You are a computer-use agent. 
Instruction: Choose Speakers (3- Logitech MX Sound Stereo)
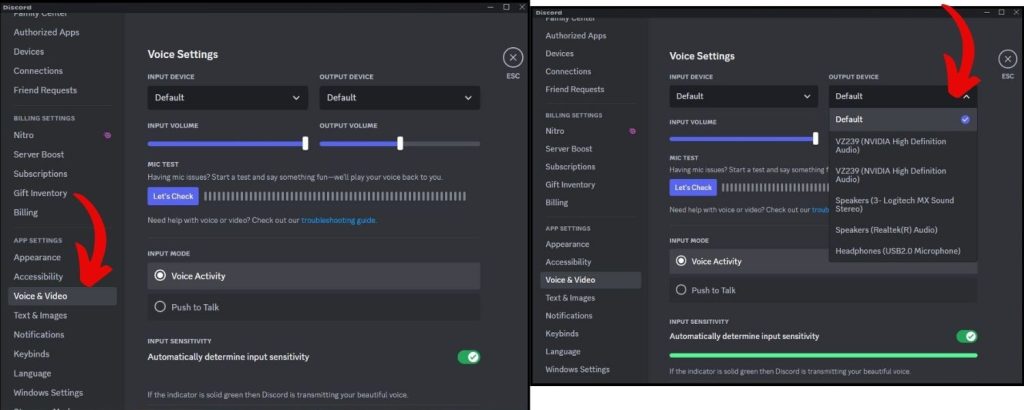click(x=903, y=204)
